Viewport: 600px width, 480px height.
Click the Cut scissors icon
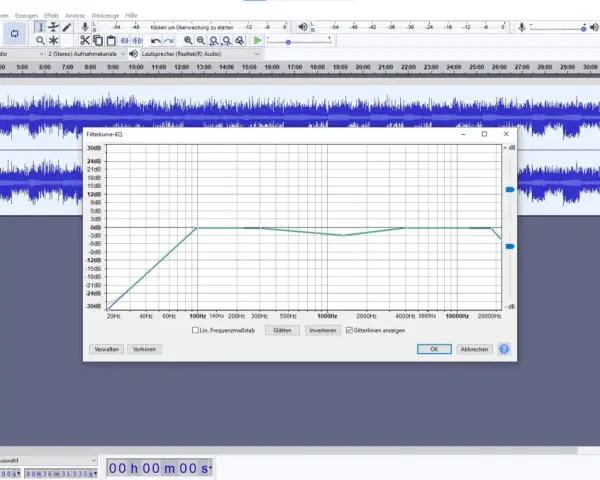(x=85, y=40)
